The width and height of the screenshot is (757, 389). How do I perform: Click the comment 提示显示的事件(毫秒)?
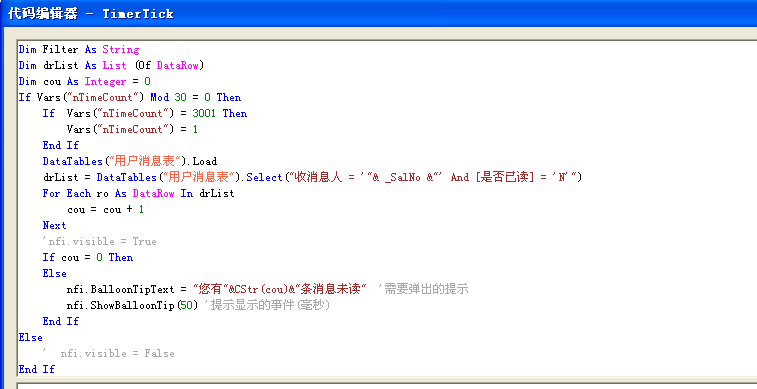coord(267,305)
